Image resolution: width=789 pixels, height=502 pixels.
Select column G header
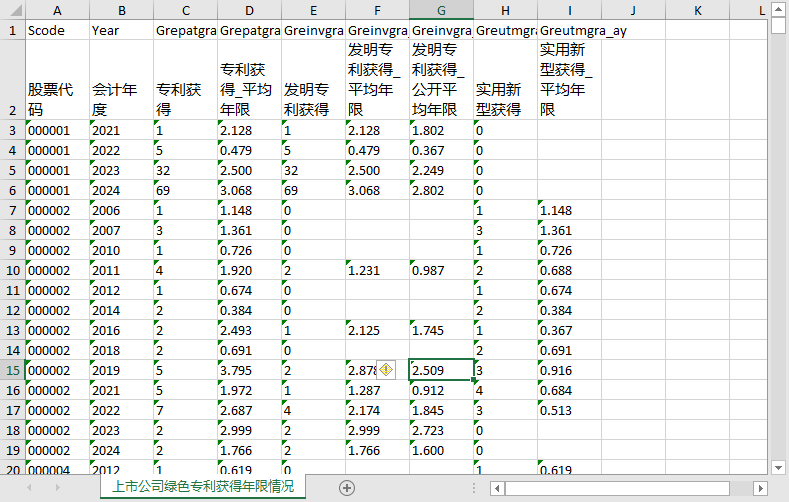pyautogui.click(x=441, y=10)
